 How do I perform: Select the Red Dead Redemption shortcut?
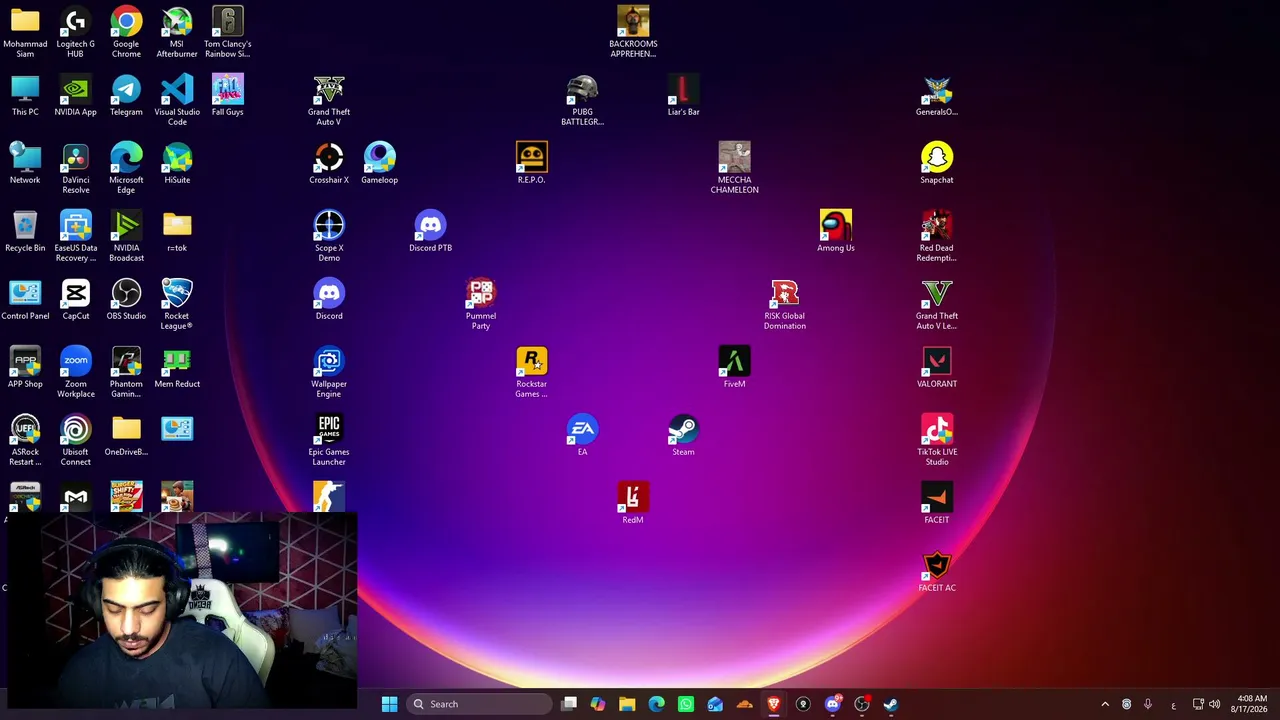click(937, 235)
